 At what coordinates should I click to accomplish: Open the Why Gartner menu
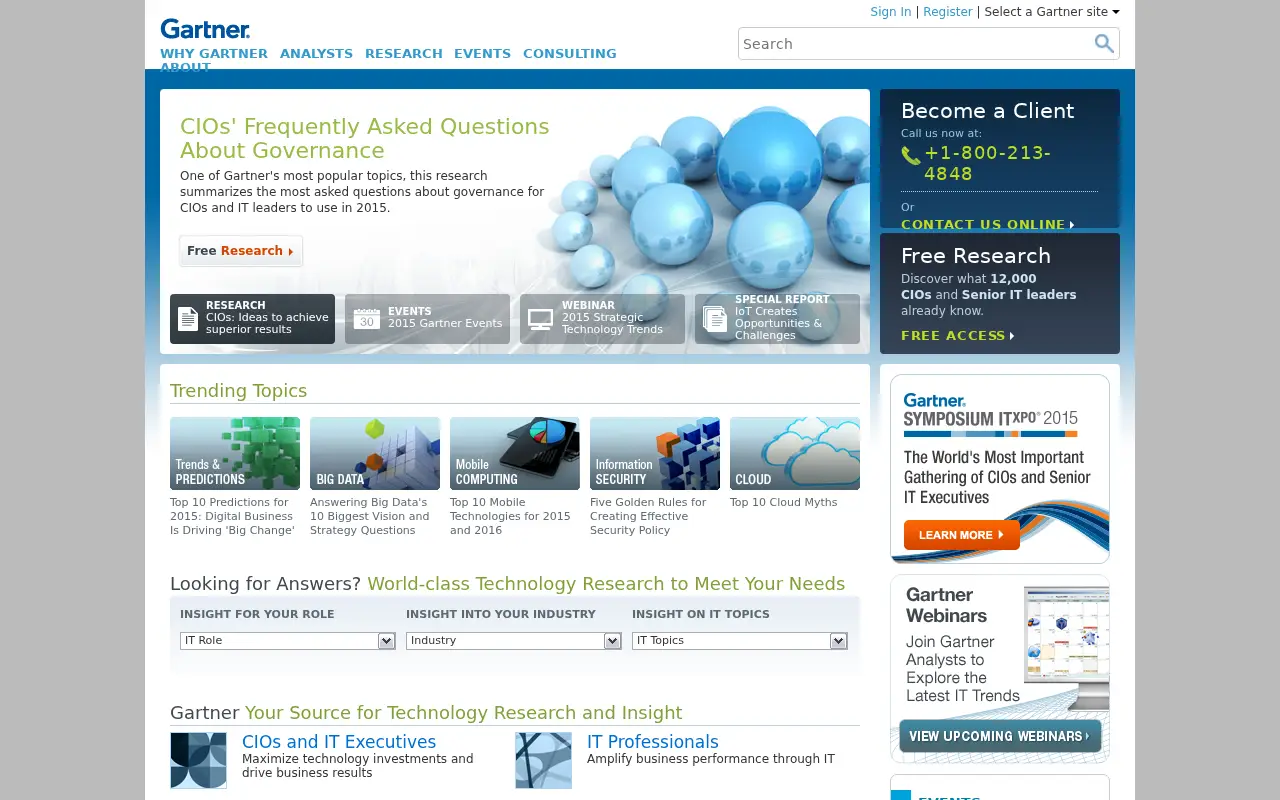click(214, 54)
